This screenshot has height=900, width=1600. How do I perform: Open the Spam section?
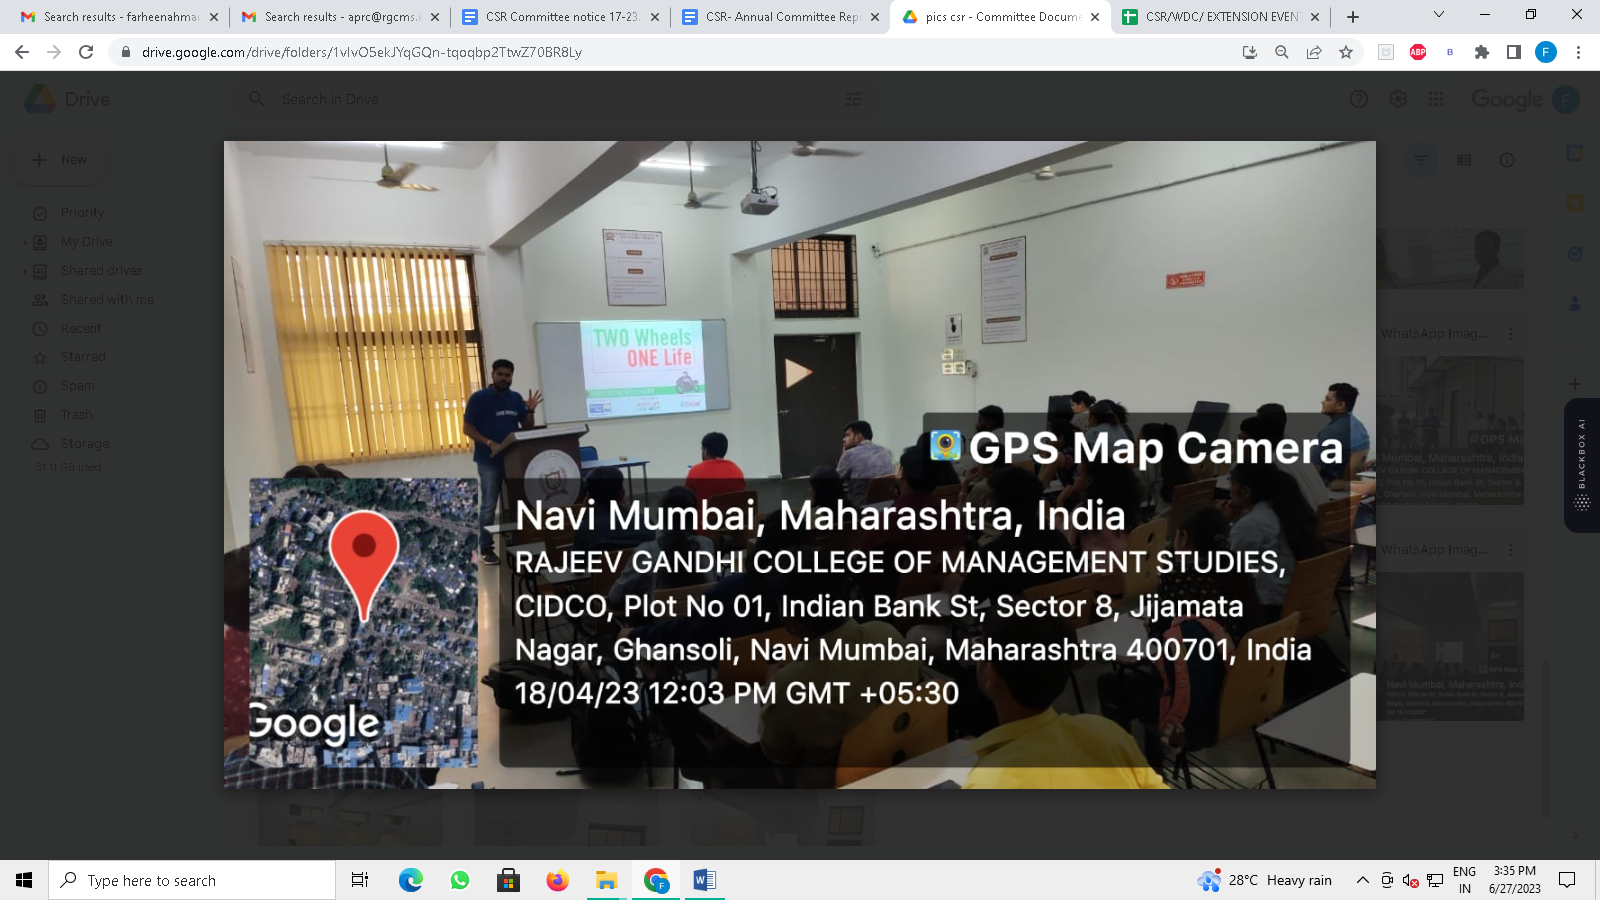(77, 386)
